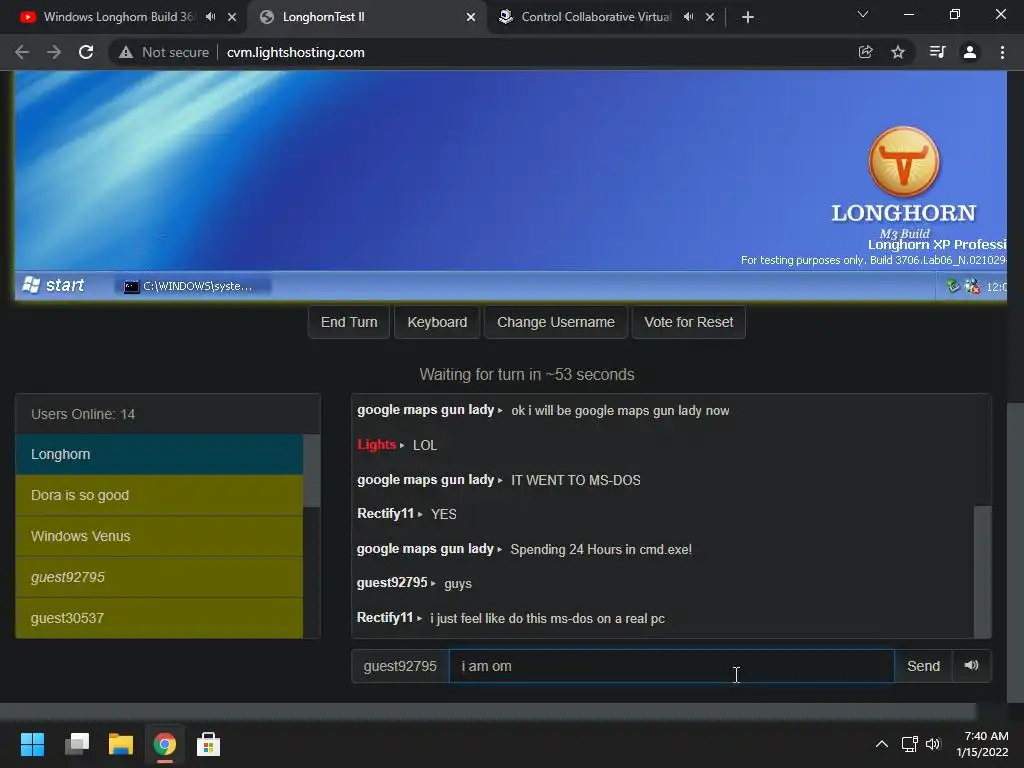Viewport: 1024px width, 768px height.
Task: Select guest30537 in the users list
Action: [x=159, y=618]
